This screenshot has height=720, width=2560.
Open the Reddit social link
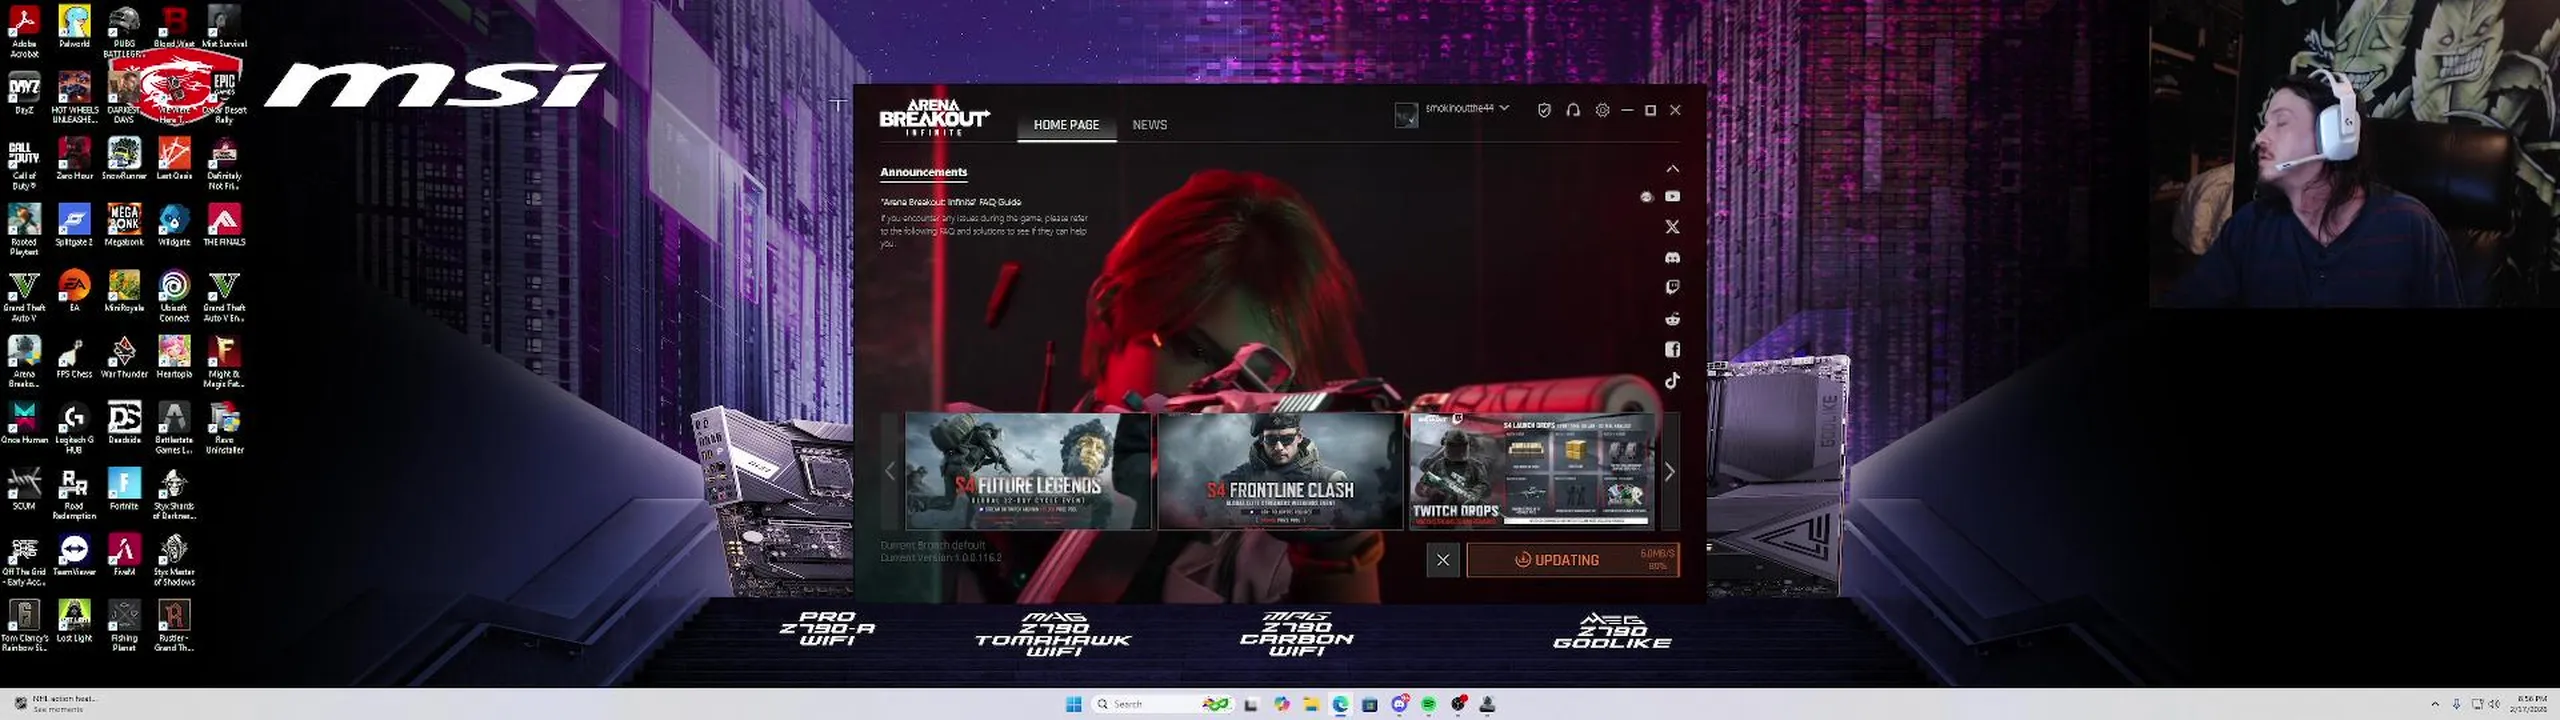pos(1672,319)
